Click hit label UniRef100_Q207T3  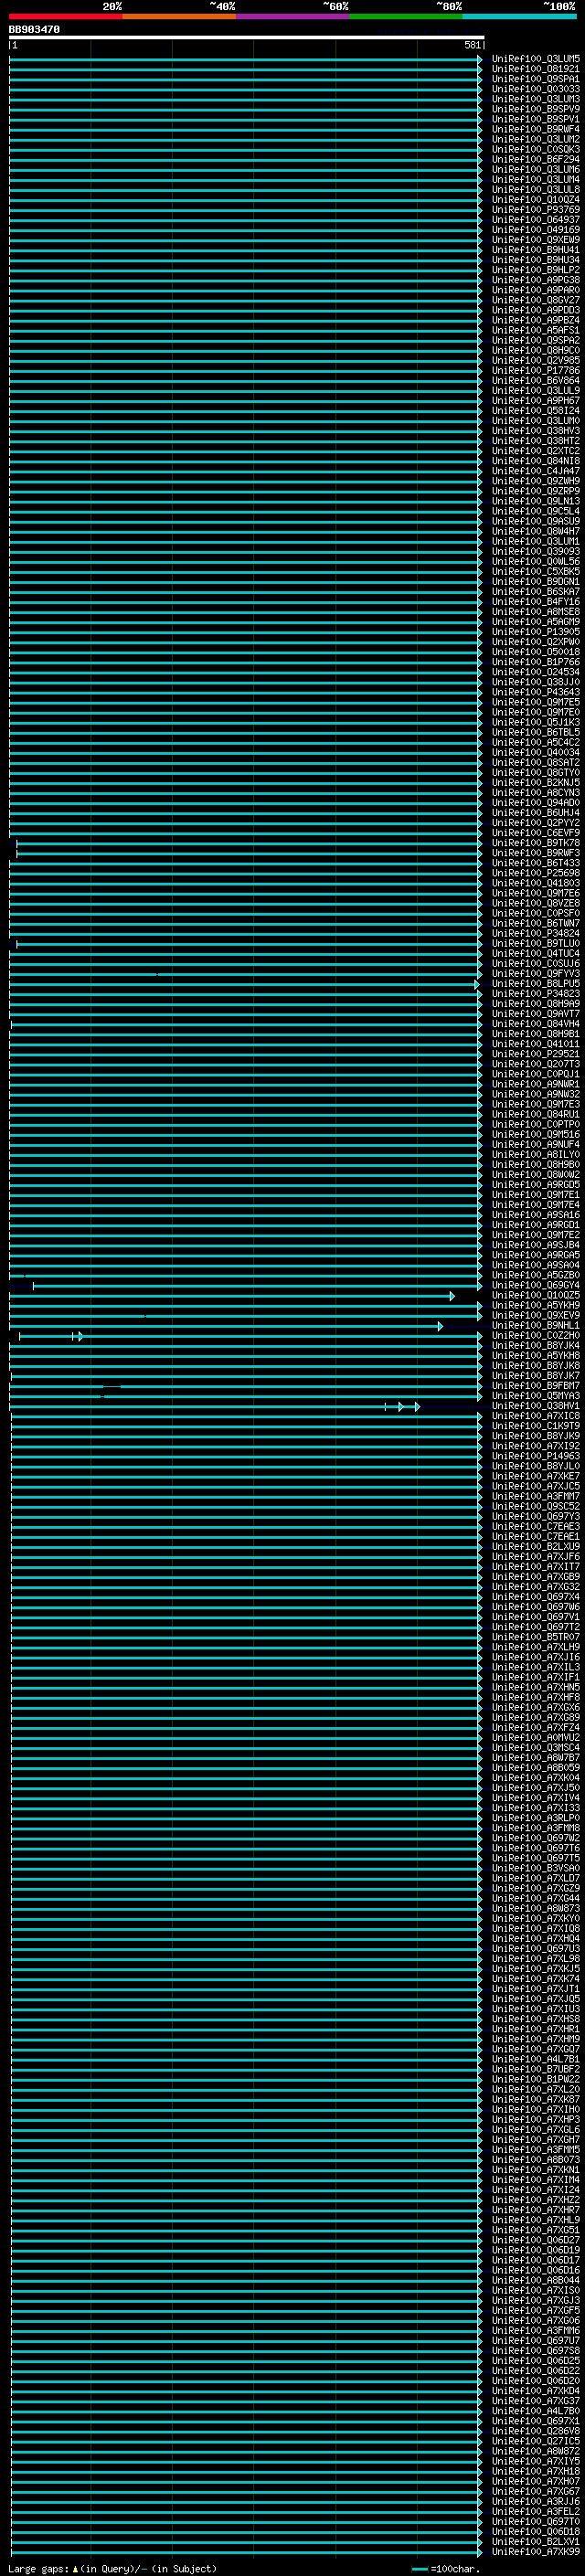(x=536, y=1064)
